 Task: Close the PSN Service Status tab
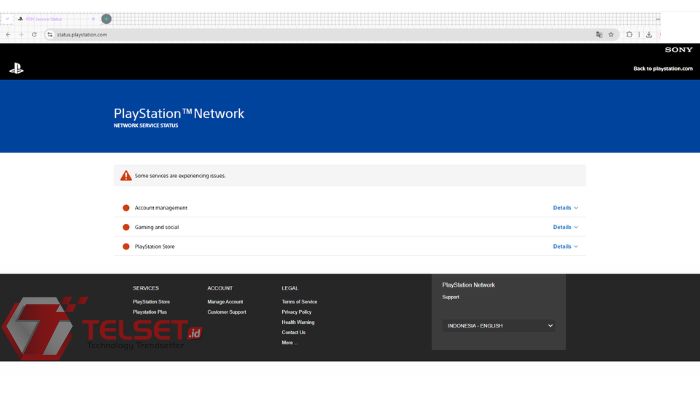[x=93, y=19]
